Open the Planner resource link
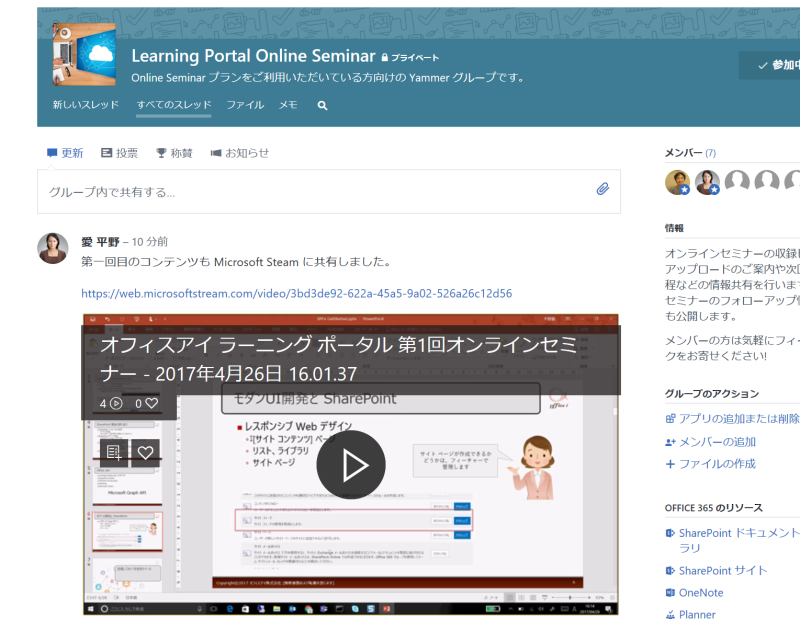Viewport: 800px width, 619px height. point(690,614)
